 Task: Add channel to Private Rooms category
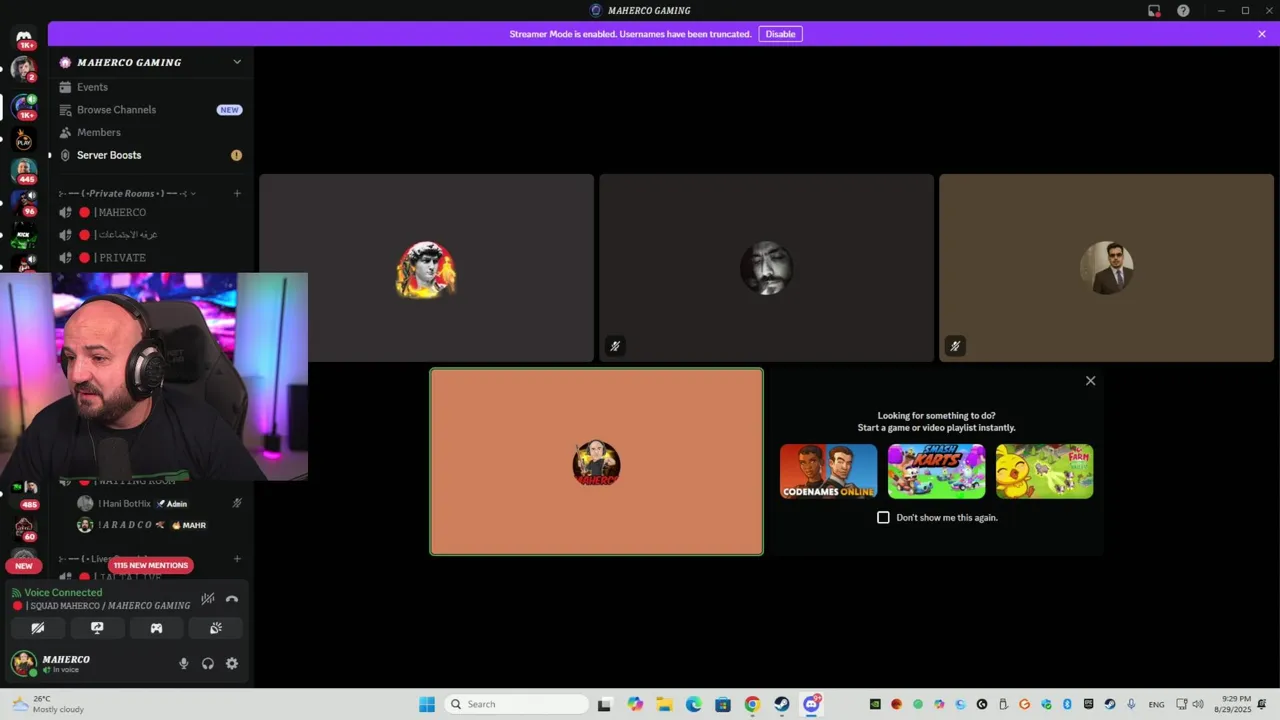[x=237, y=193]
